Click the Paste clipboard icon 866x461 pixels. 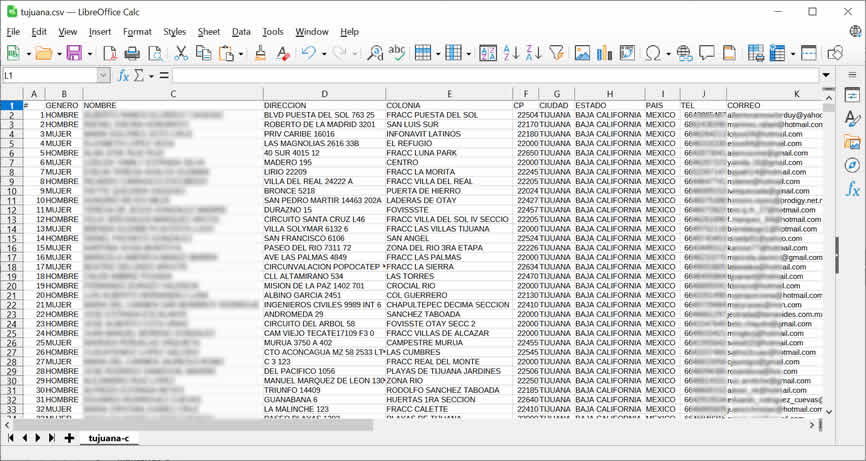(x=226, y=53)
